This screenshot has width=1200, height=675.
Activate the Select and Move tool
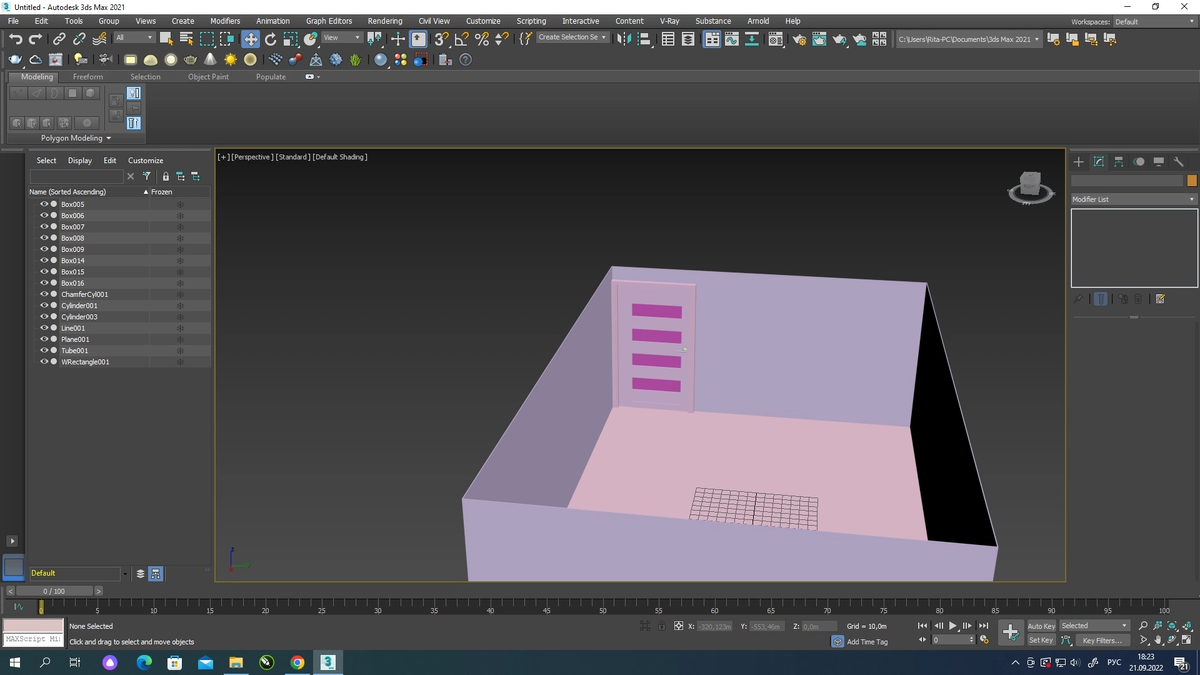click(250, 39)
